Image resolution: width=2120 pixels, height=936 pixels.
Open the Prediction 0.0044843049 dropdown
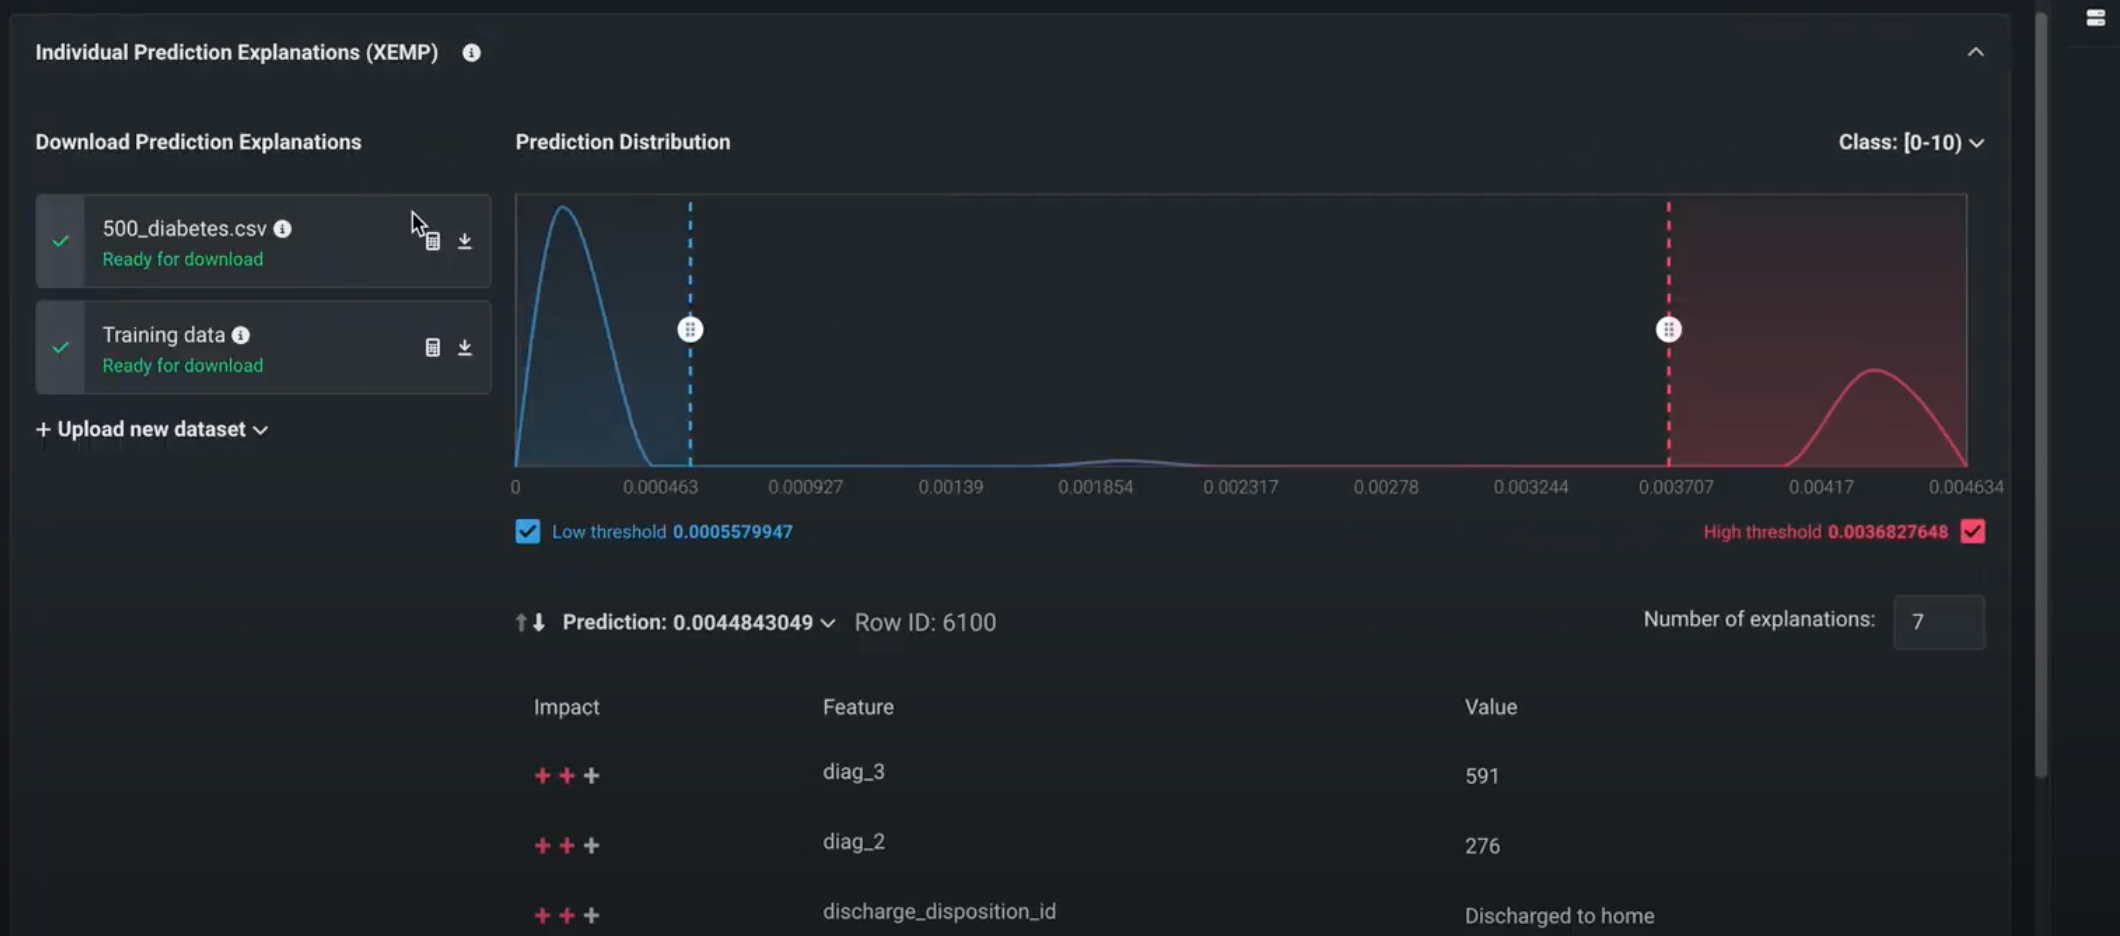point(698,623)
